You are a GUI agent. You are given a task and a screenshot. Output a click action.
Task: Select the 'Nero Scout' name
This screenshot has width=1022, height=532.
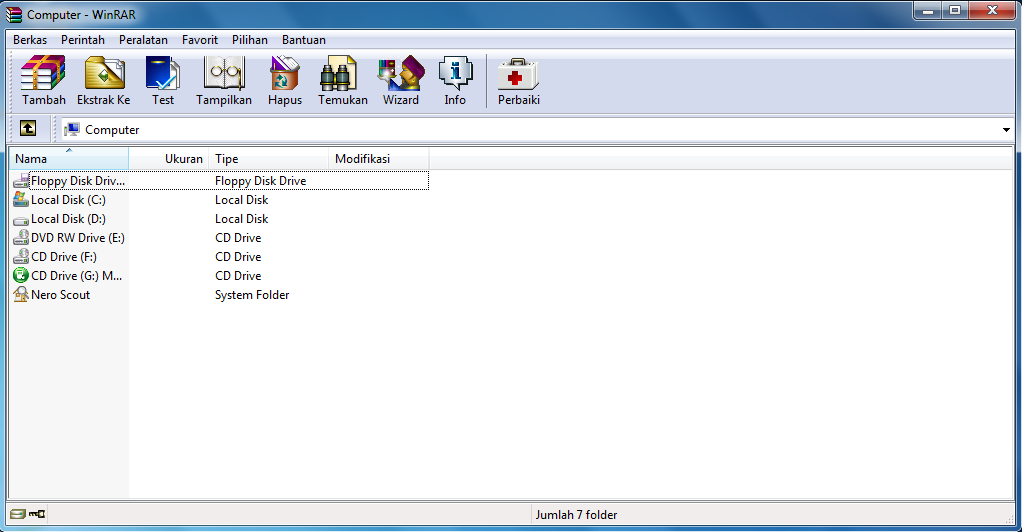pos(61,295)
